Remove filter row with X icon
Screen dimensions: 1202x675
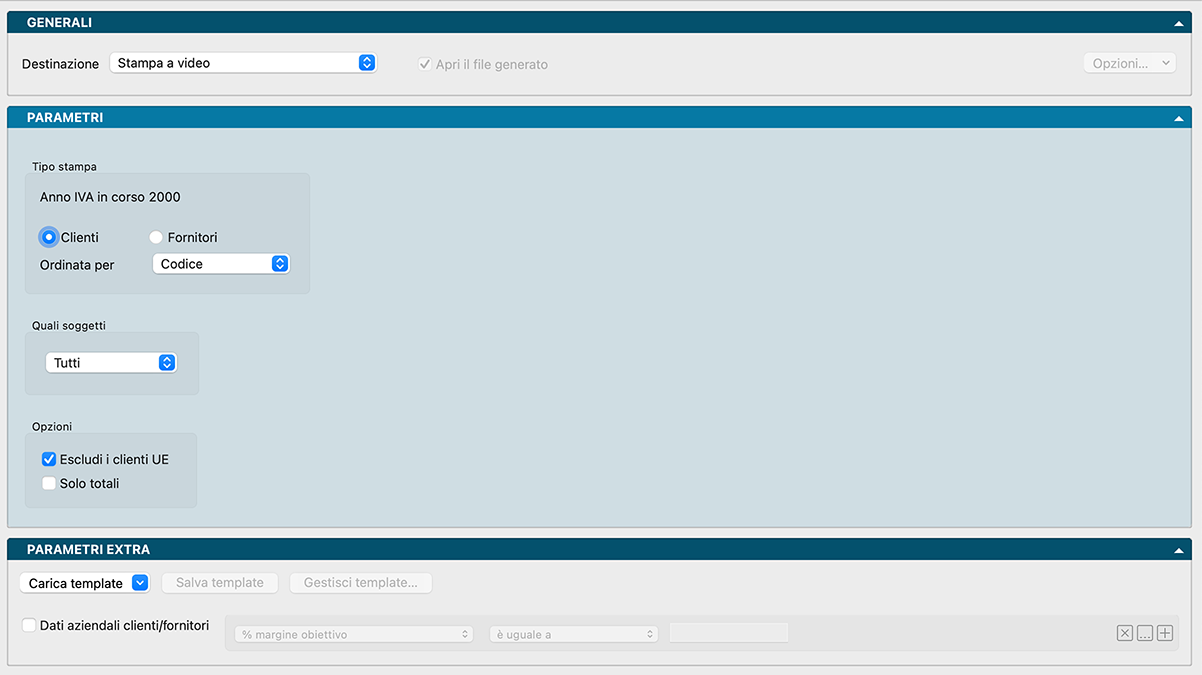click(x=1125, y=633)
